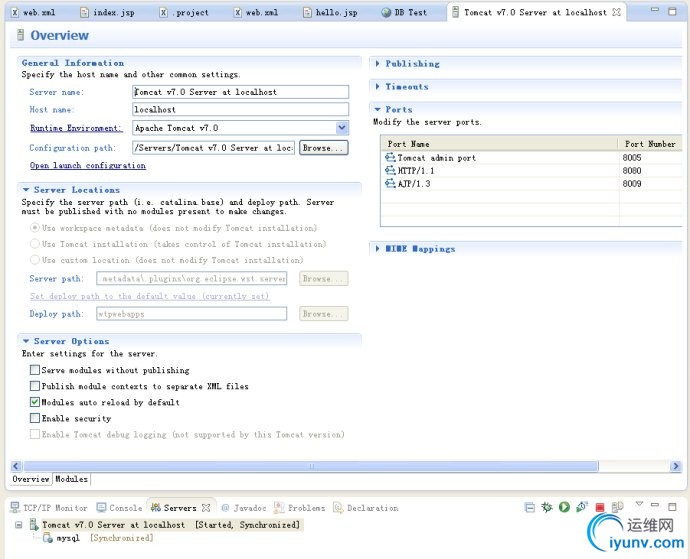Open the Runtime Environment dropdown
The width and height of the screenshot is (690, 559).
point(342,128)
